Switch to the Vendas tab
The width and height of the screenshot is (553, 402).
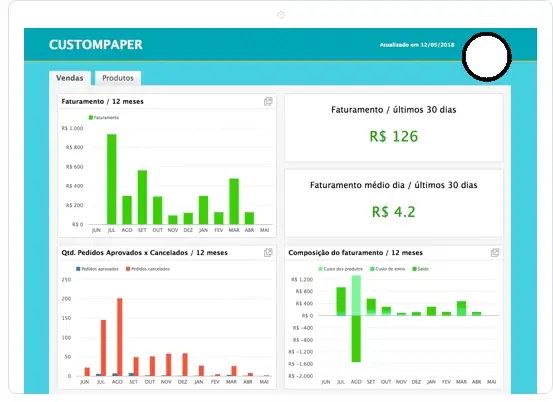click(70, 78)
